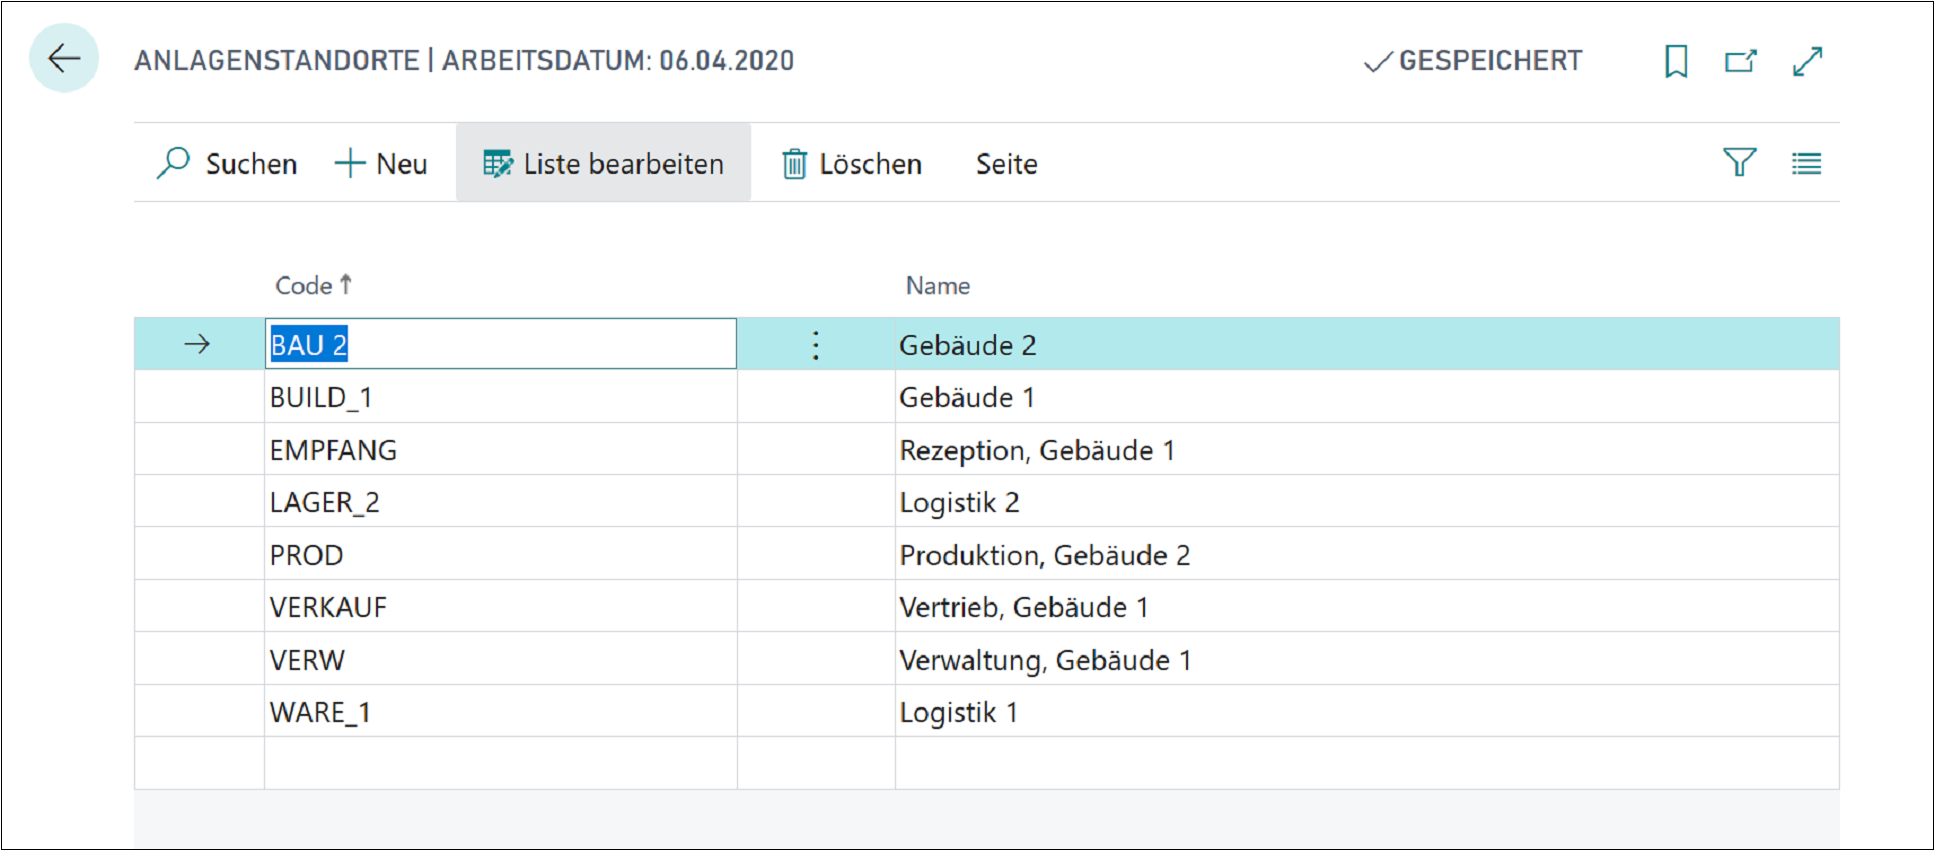The width and height of the screenshot is (1934, 850).
Task: Open row options dots for BAU 2
Action: point(816,345)
